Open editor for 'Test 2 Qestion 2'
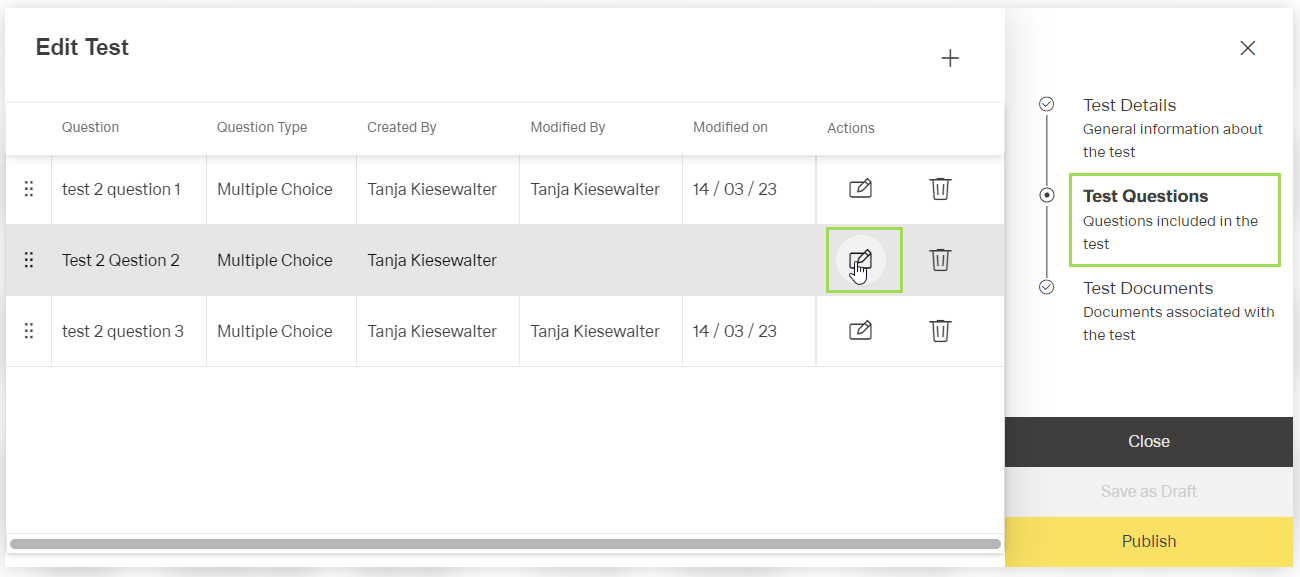This screenshot has height=577, width=1300. click(860, 260)
